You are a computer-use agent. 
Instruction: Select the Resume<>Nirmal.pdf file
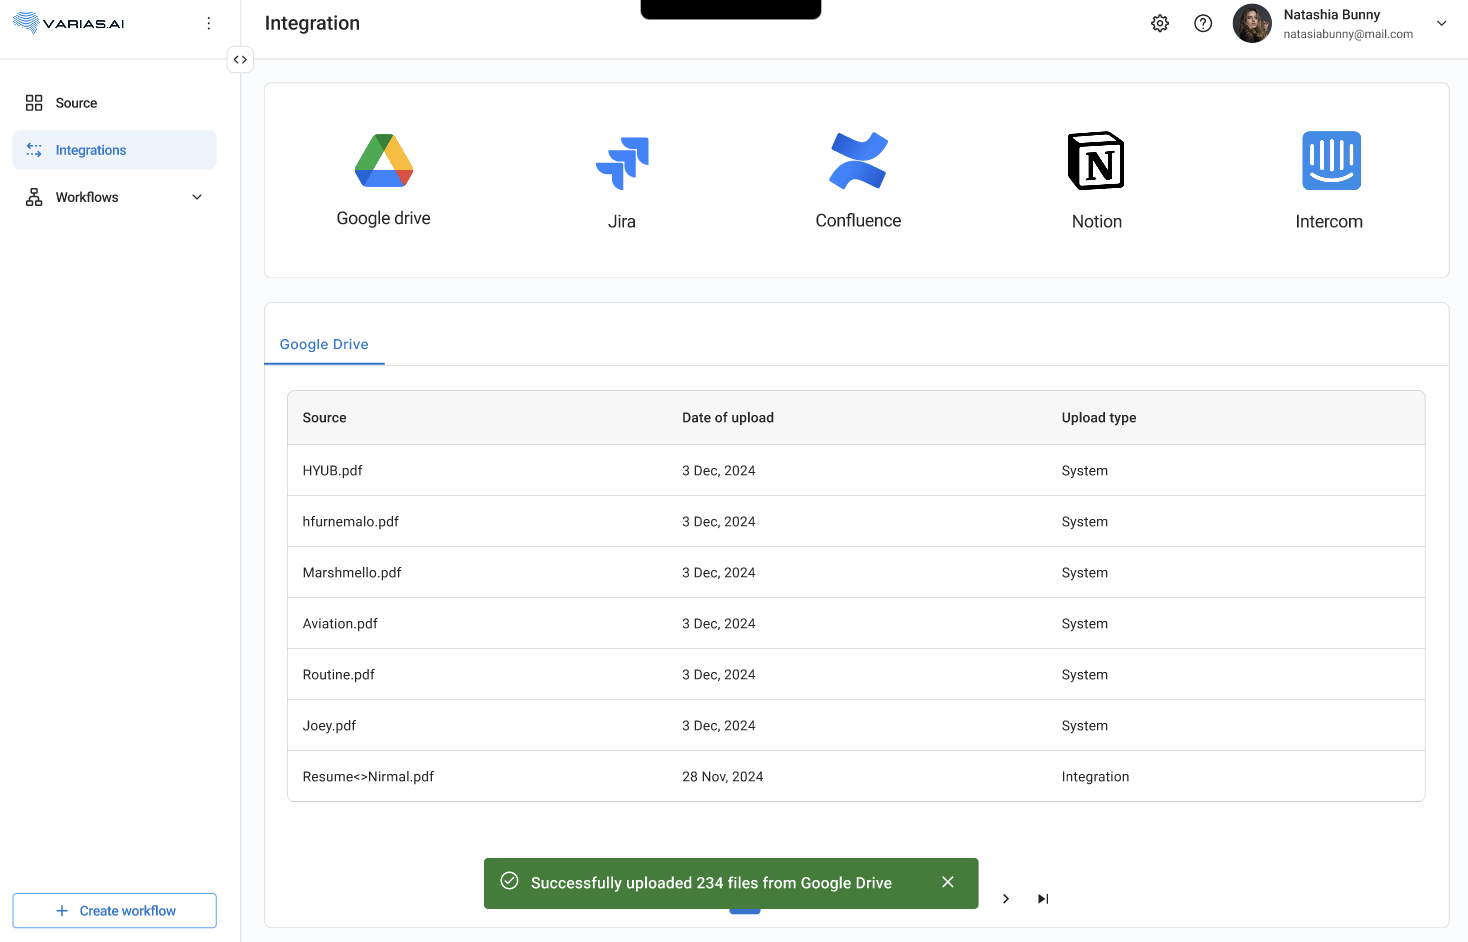coord(368,777)
